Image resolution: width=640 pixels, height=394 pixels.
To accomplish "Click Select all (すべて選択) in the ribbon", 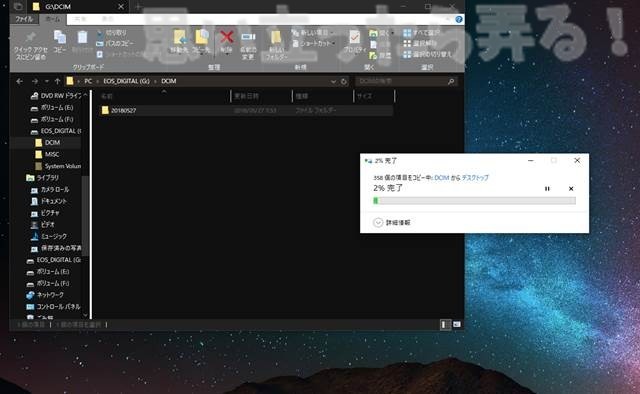I will coord(421,33).
